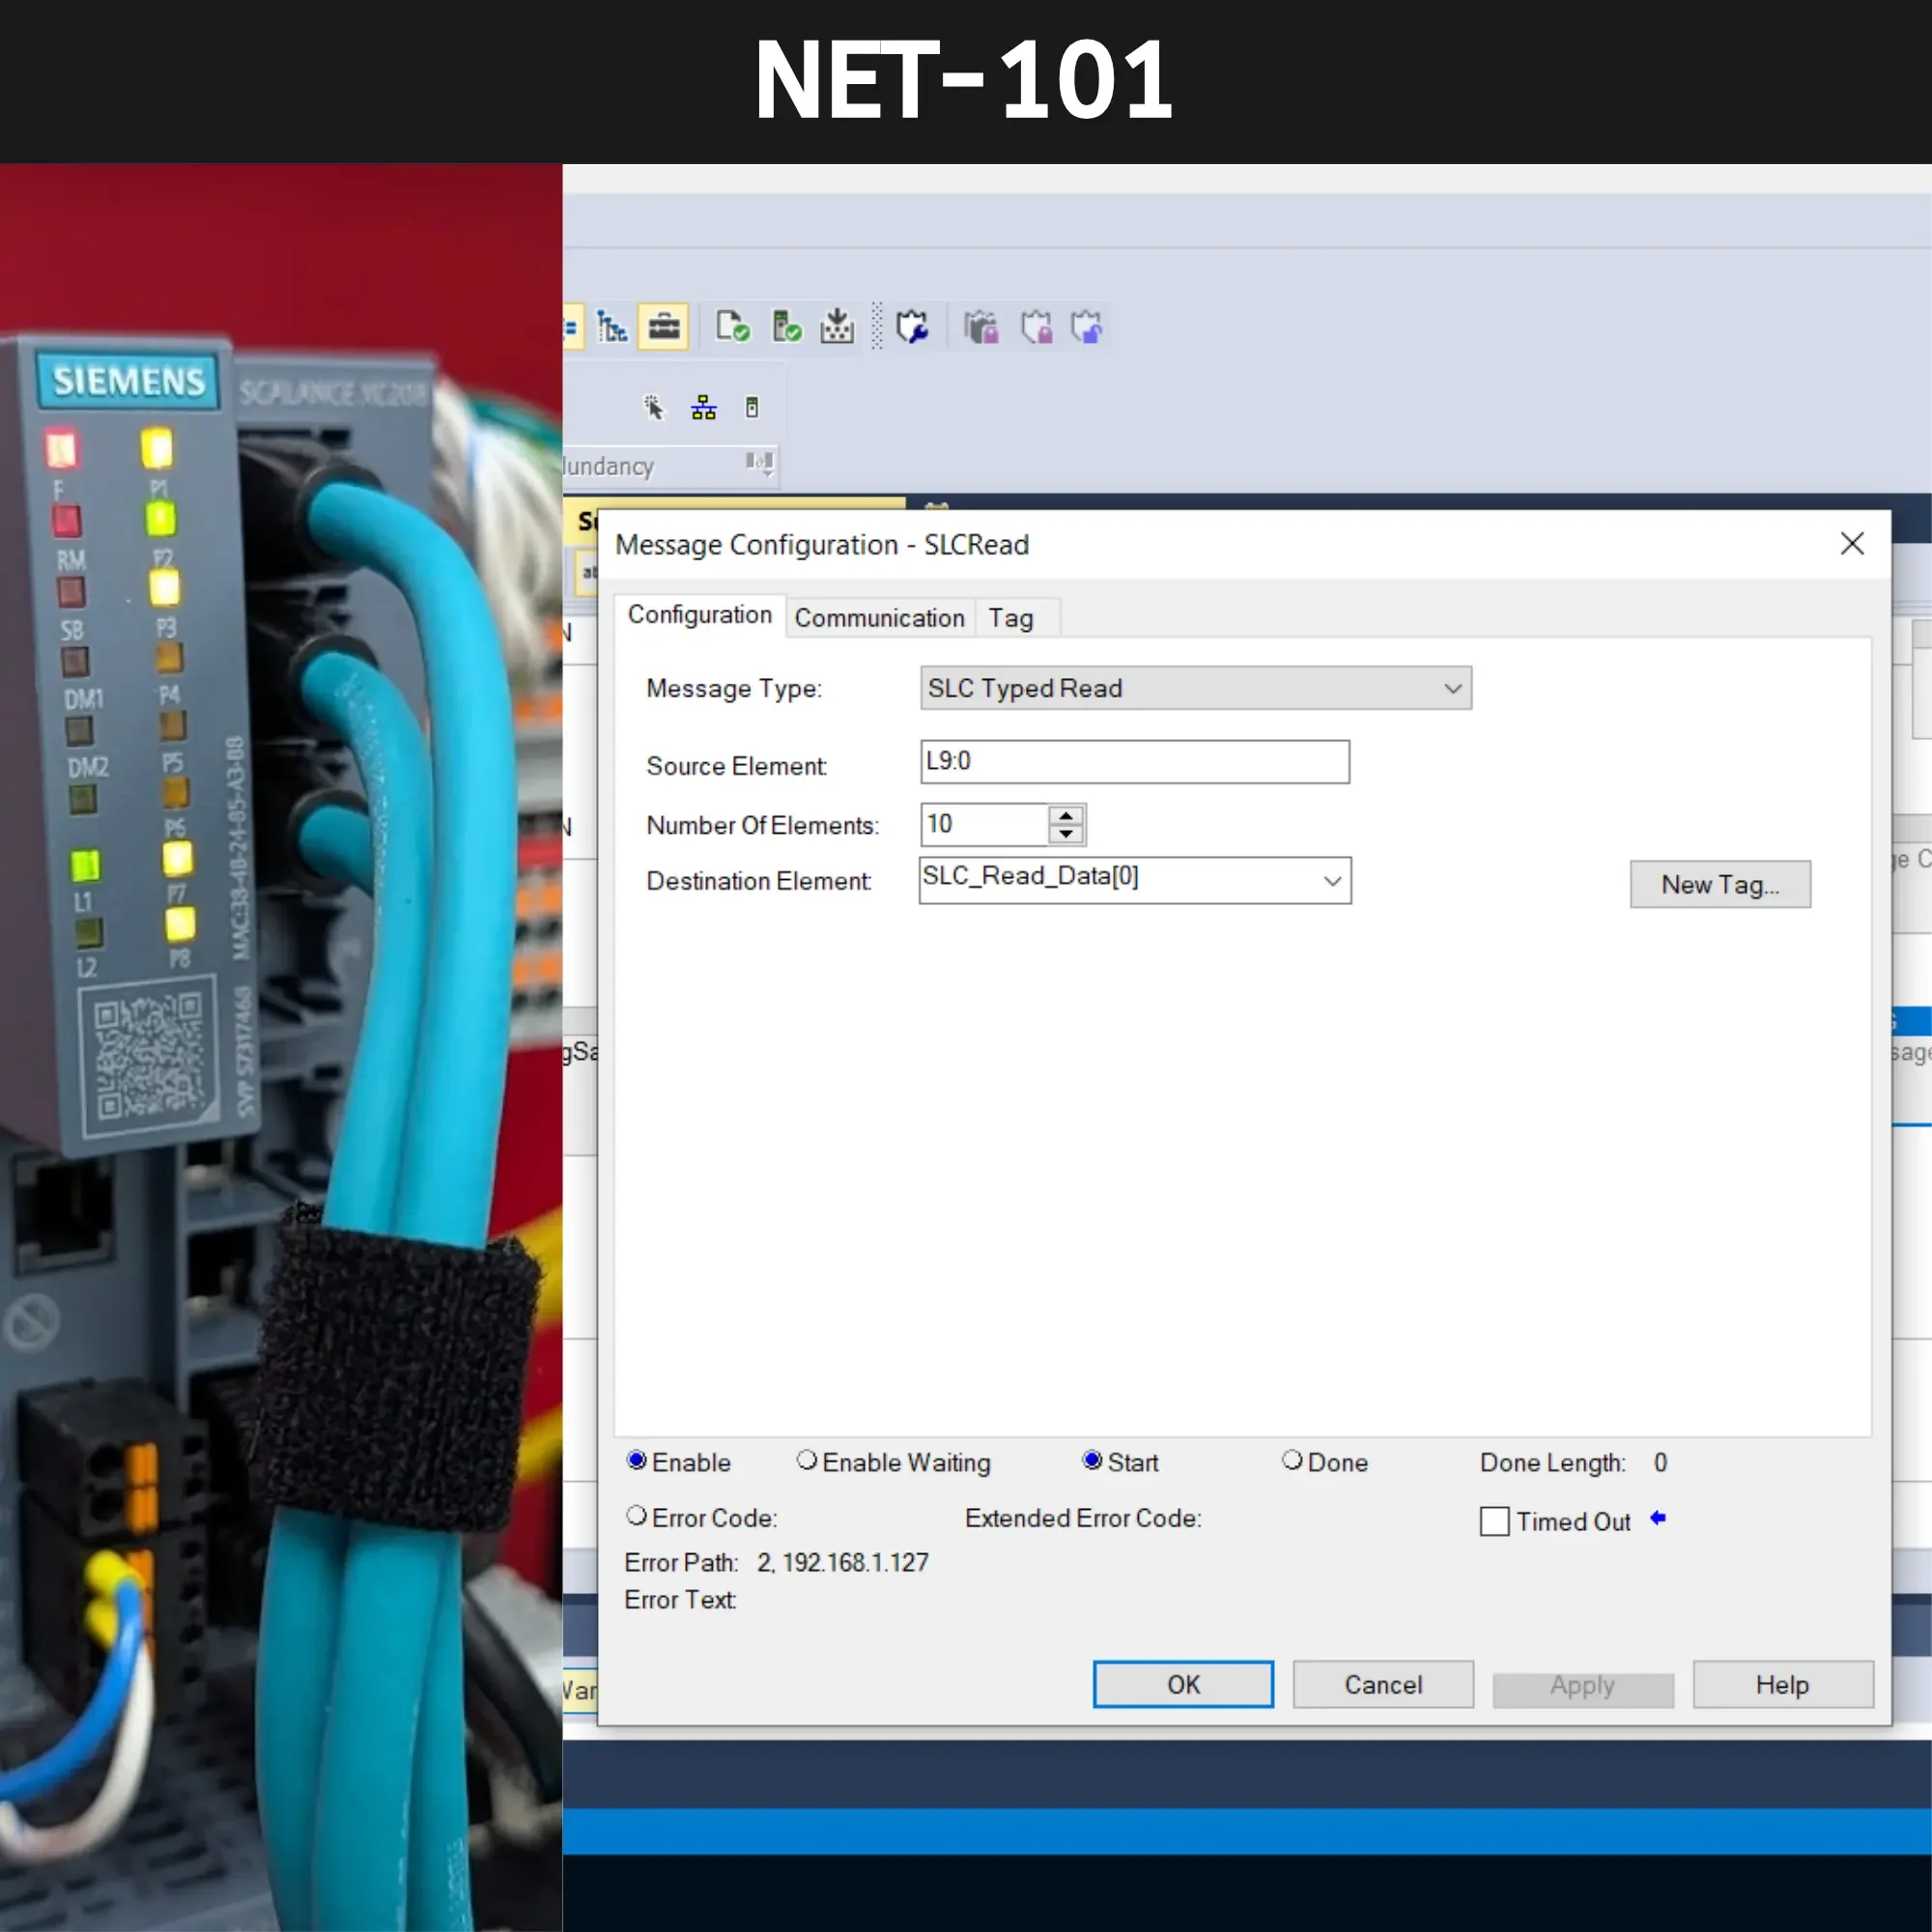Open the security shield with wrench icon
1932x1932 pixels.
(912, 327)
